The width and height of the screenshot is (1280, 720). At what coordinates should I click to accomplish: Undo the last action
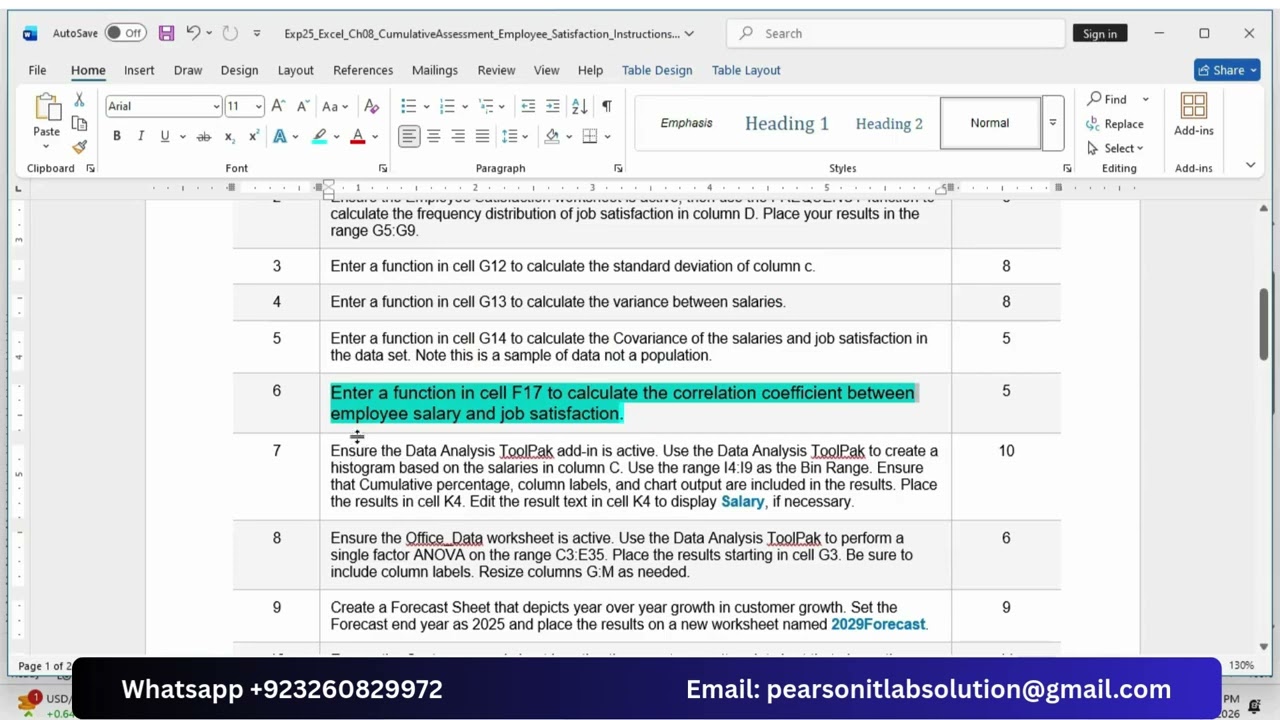(193, 33)
